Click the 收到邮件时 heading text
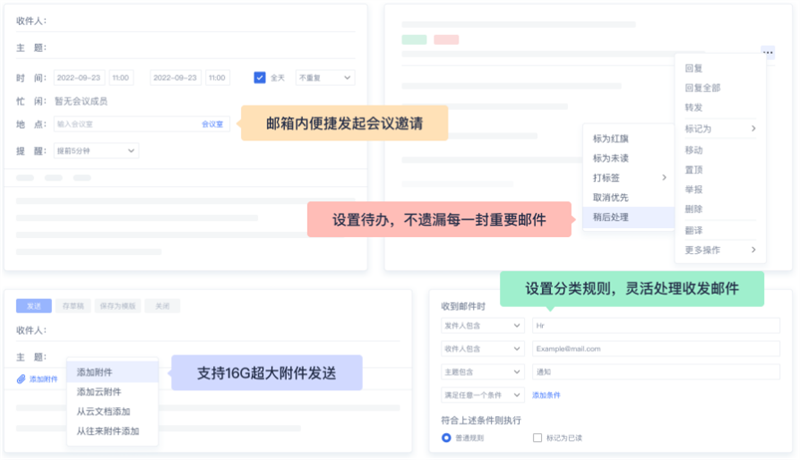The width and height of the screenshot is (800, 460). [463, 306]
